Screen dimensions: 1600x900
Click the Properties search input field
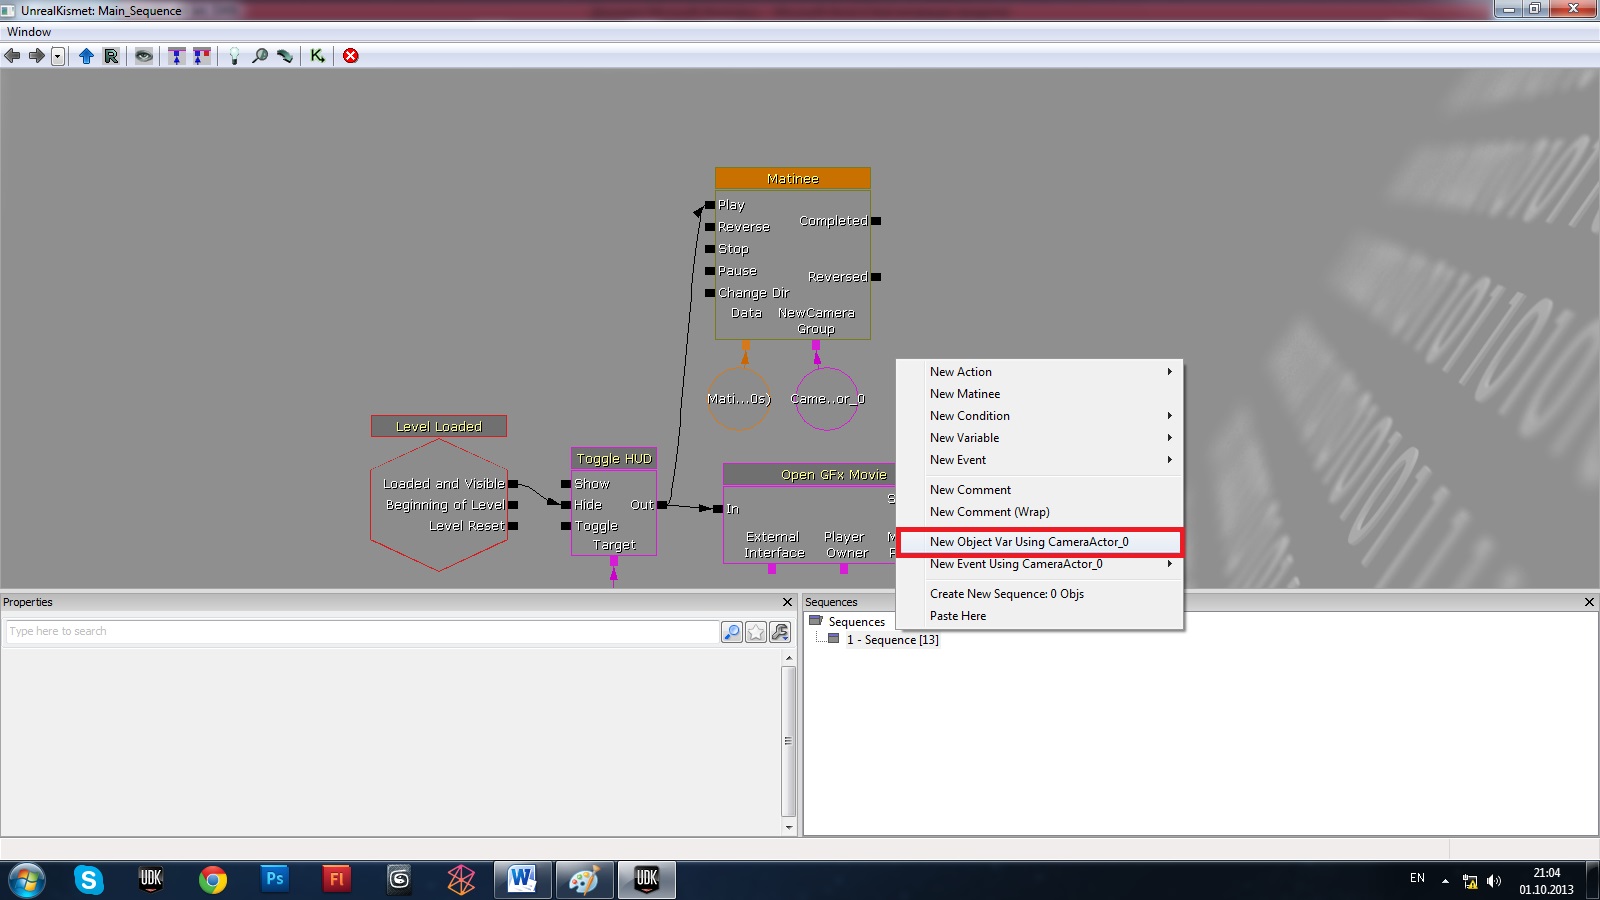[362, 631]
